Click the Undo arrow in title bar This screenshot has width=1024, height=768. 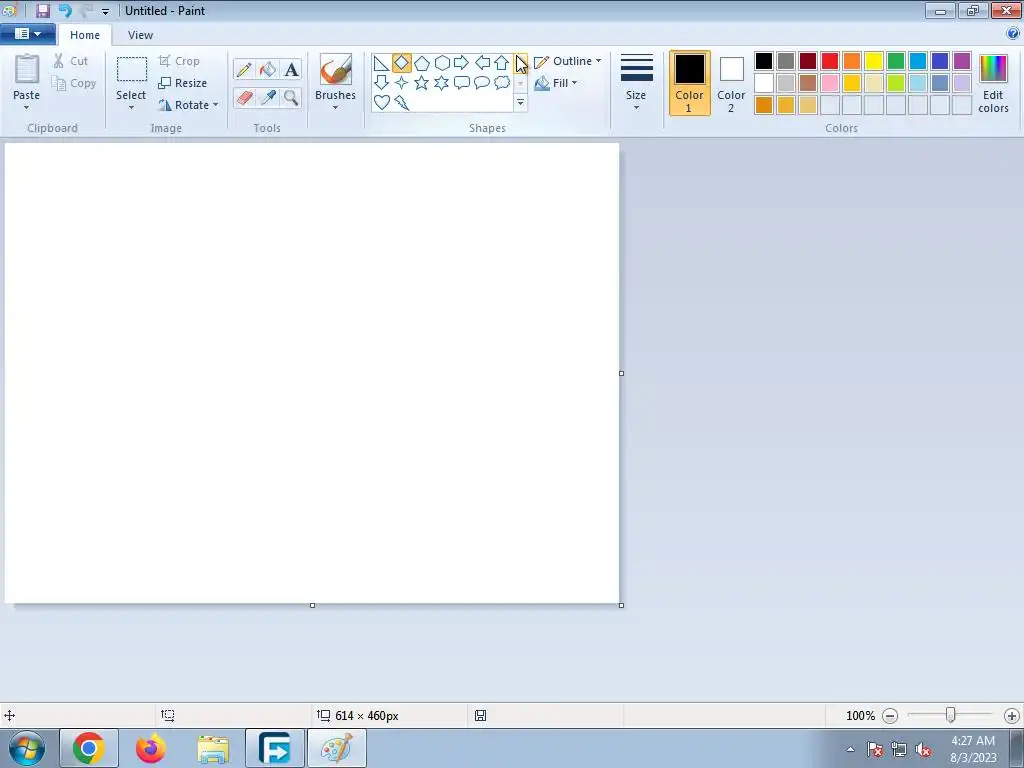(65, 10)
